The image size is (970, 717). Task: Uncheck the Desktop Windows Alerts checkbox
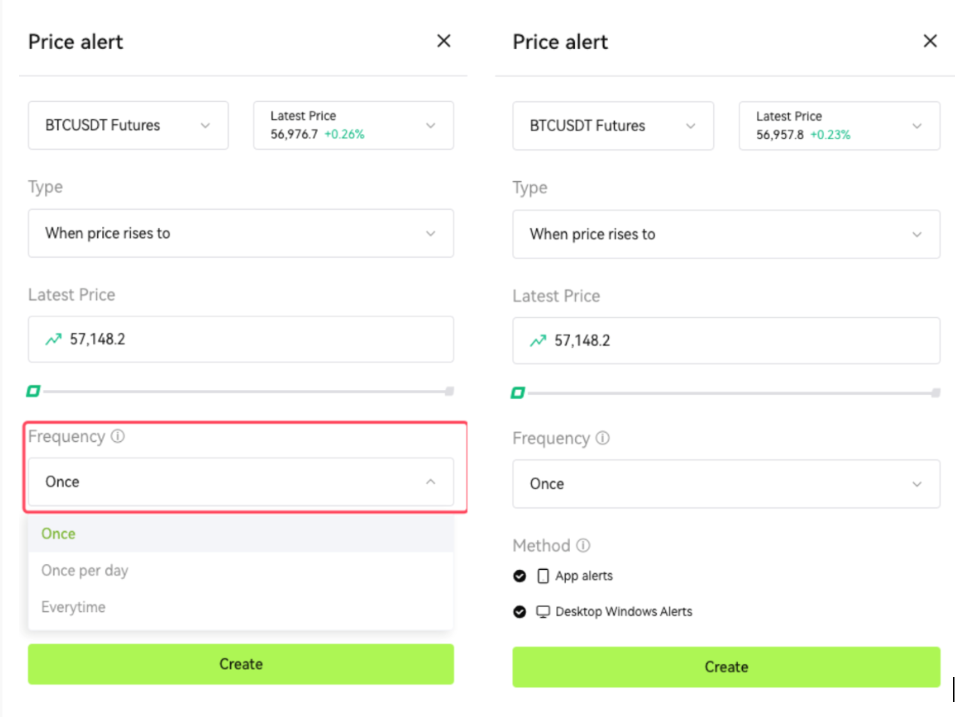[x=520, y=611]
